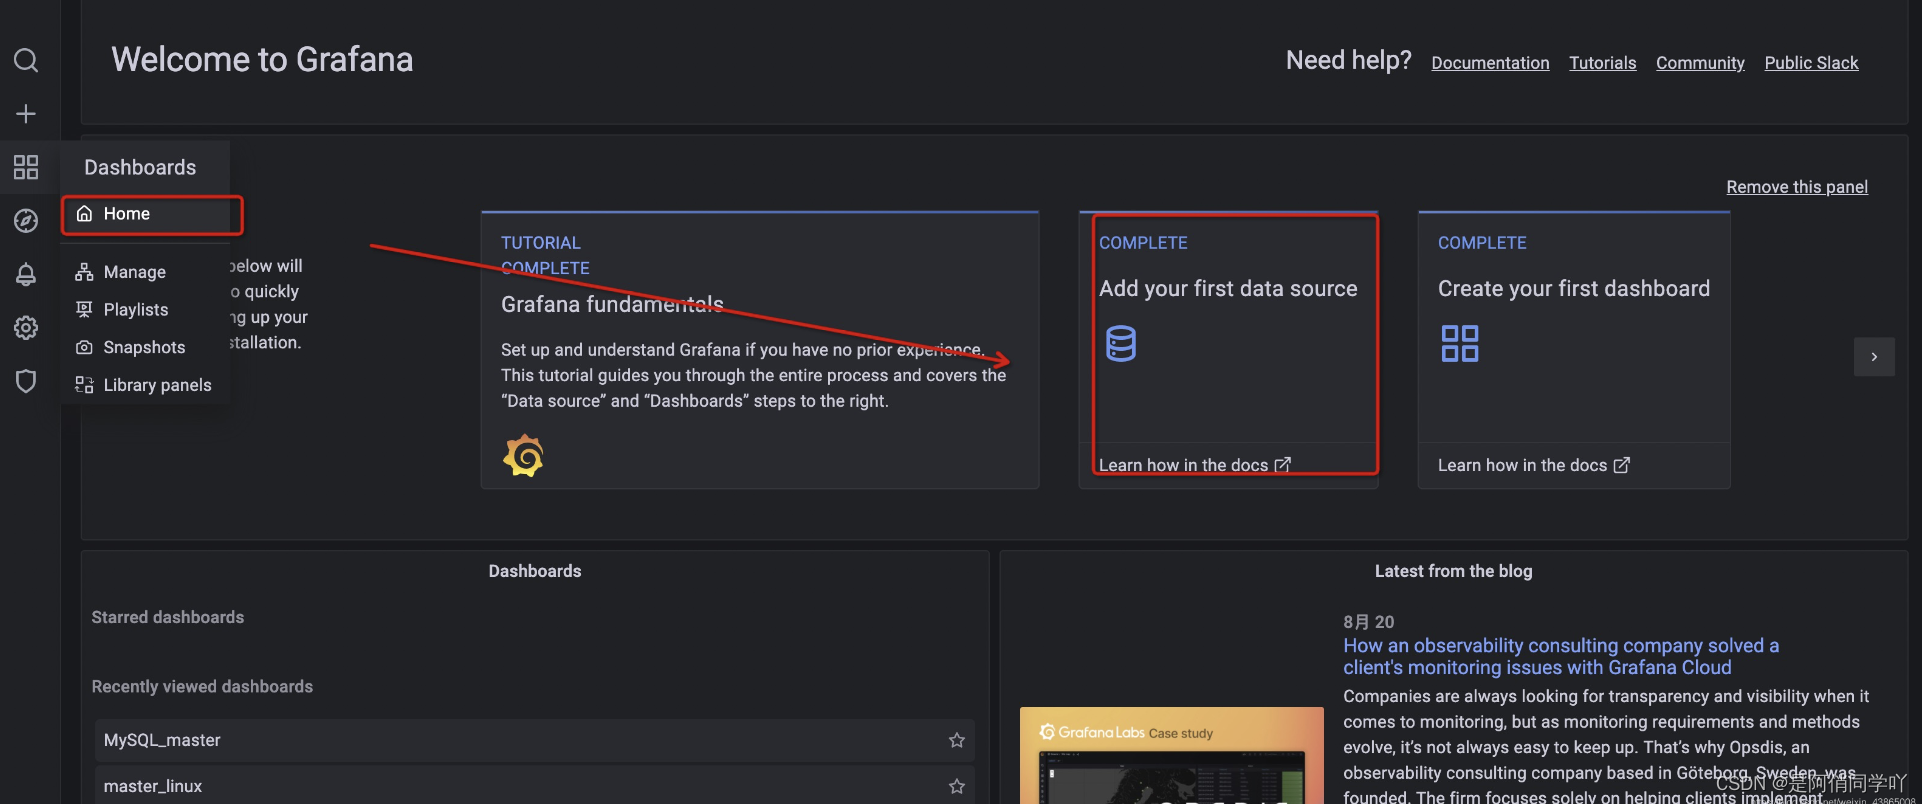
Task: Click the plus Create icon
Action: click(x=26, y=114)
